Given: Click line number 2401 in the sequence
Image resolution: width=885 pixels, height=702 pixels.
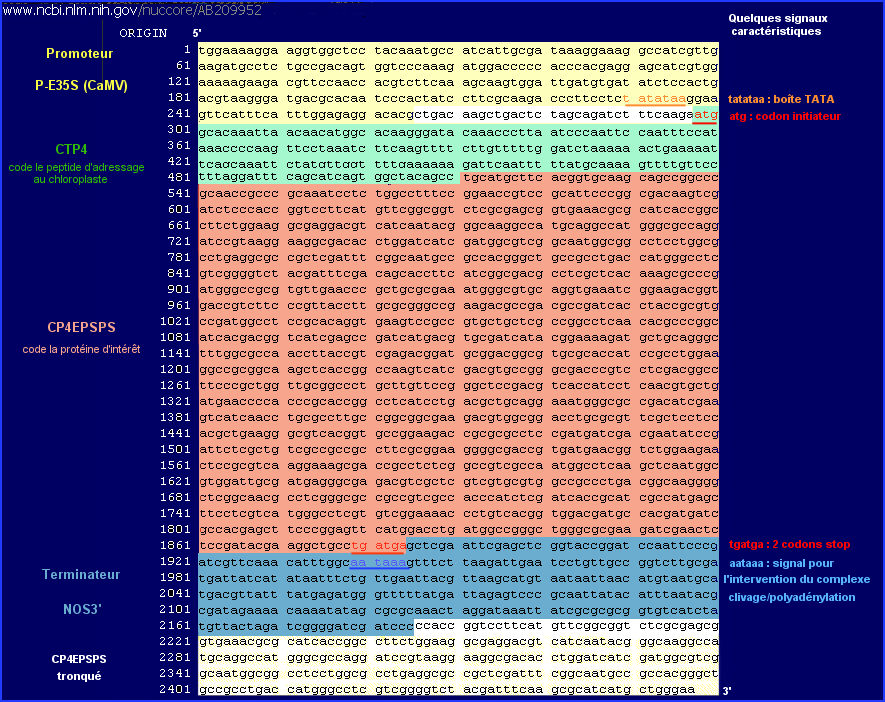Looking at the screenshot, I should click(175, 689).
